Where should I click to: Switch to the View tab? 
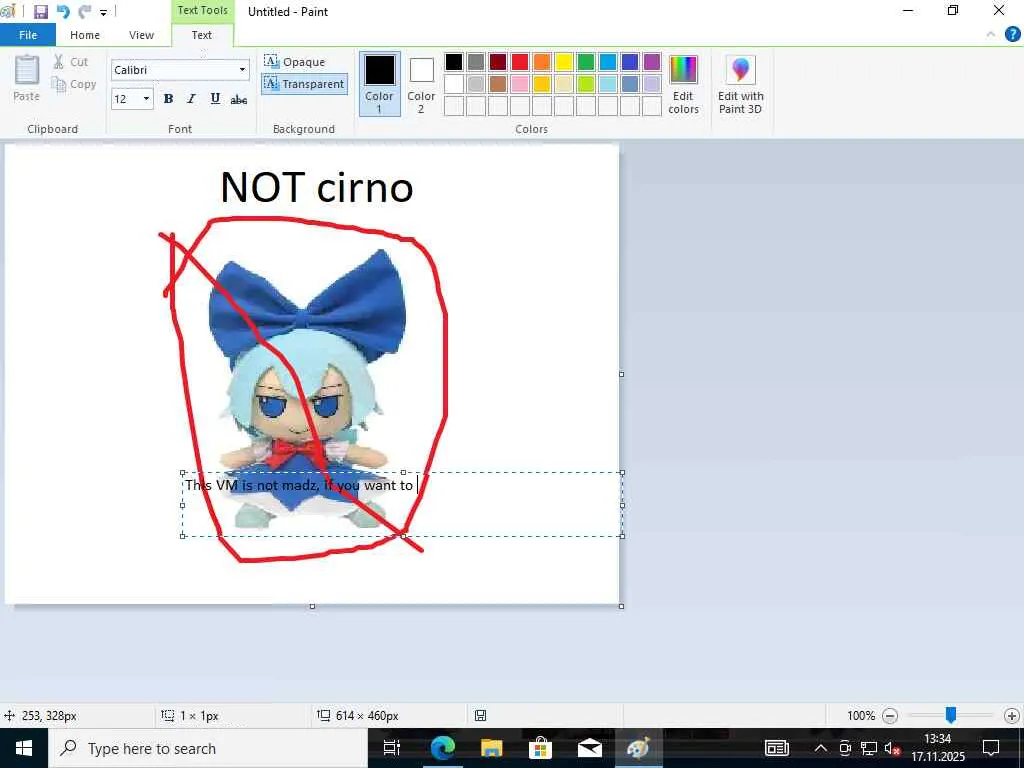pos(141,35)
